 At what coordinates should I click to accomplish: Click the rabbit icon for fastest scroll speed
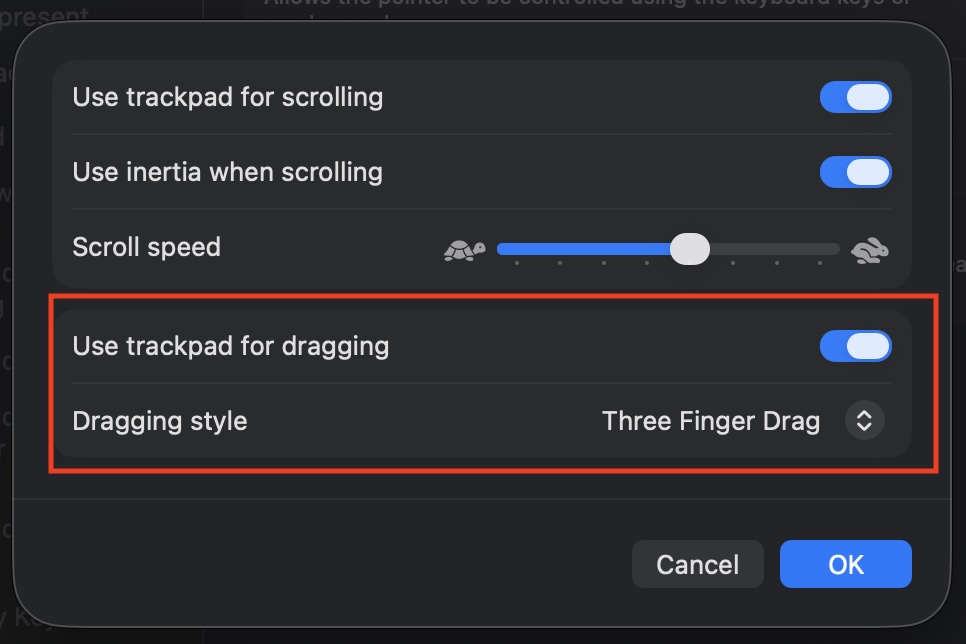pos(871,248)
